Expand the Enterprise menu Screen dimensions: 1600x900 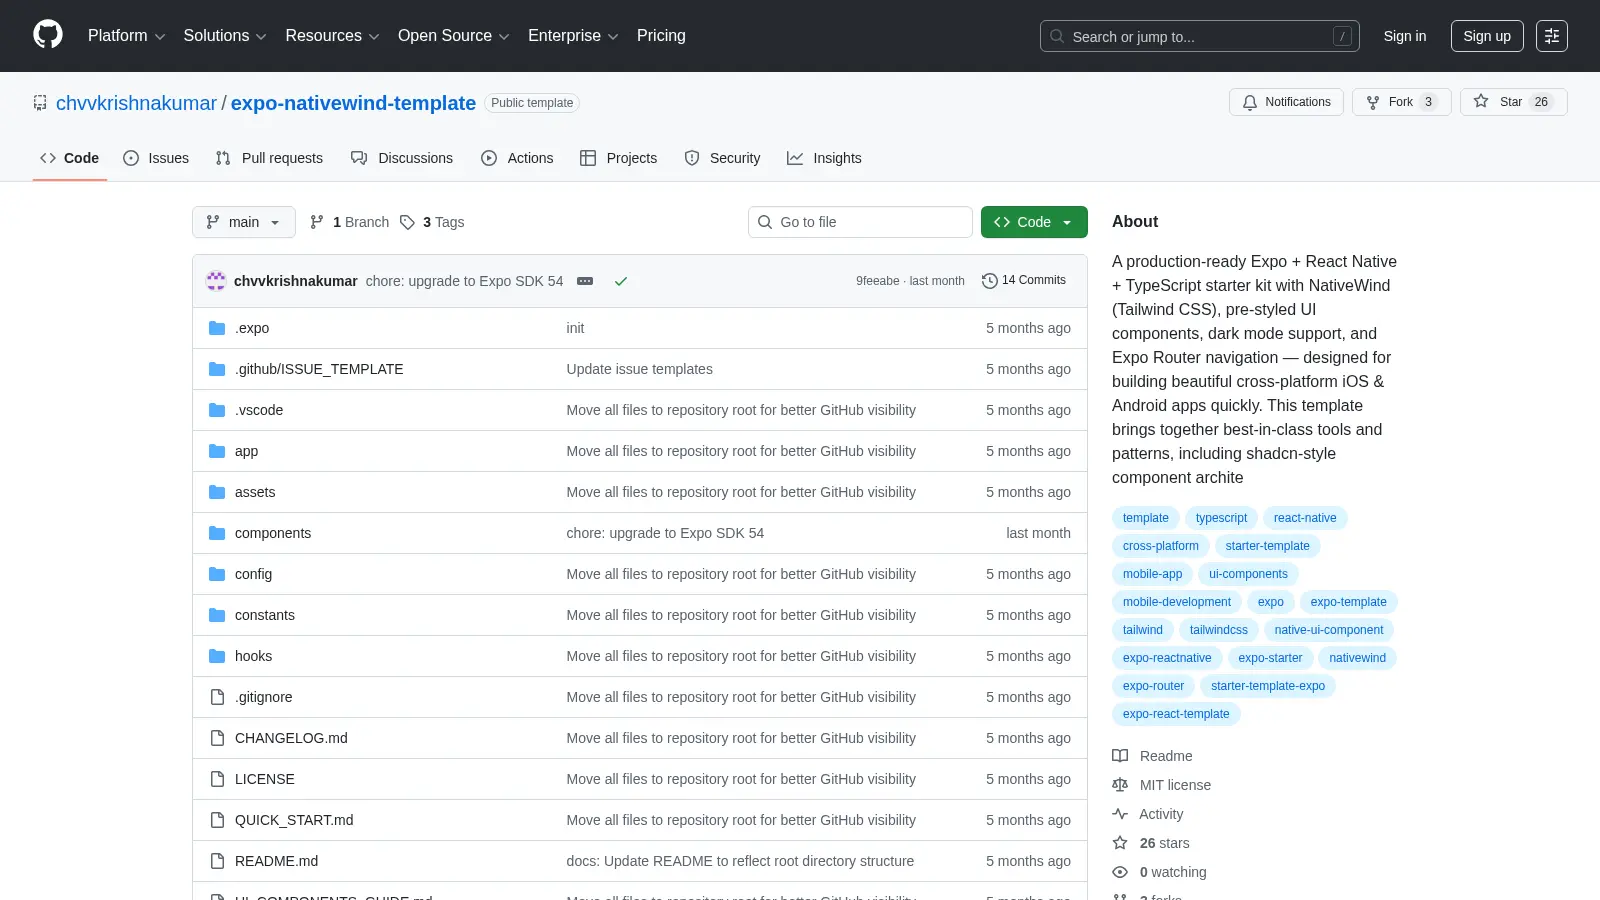(x=573, y=36)
